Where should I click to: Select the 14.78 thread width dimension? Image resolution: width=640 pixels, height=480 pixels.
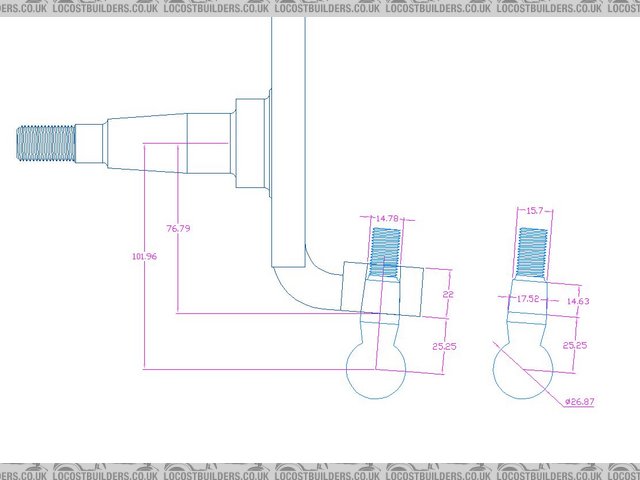[x=387, y=219]
